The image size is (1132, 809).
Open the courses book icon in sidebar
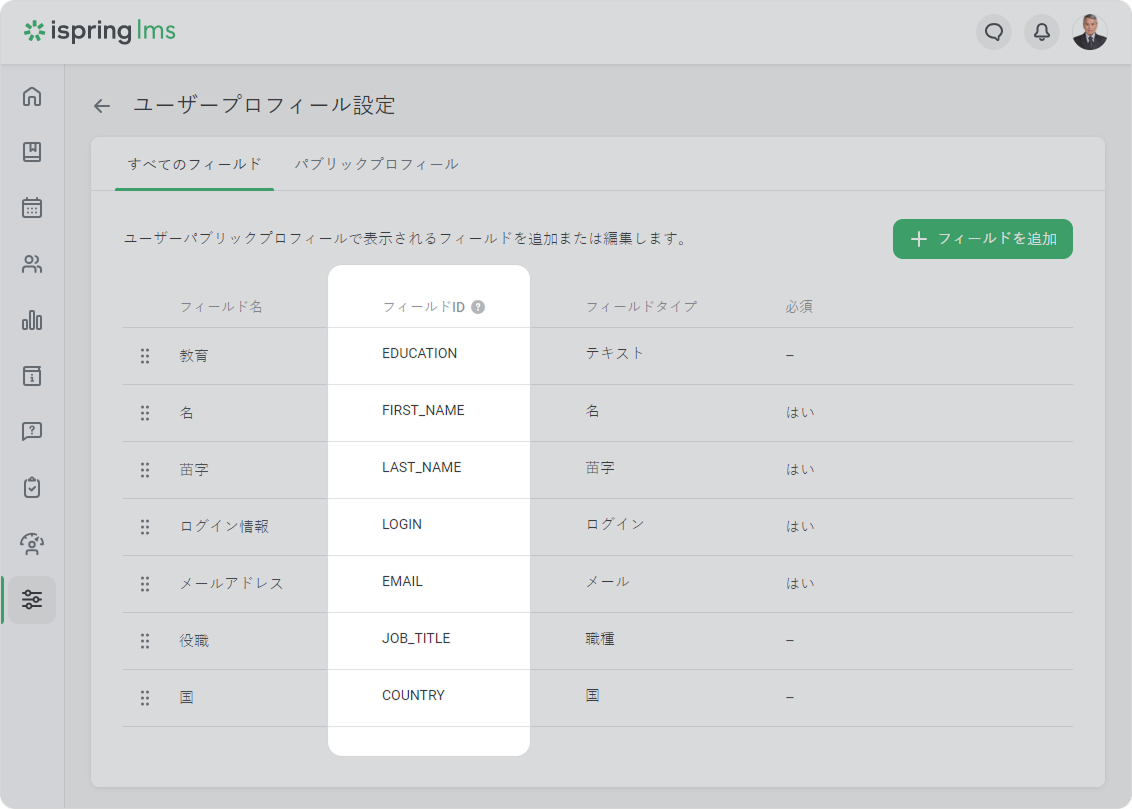click(x=32, y=152)
